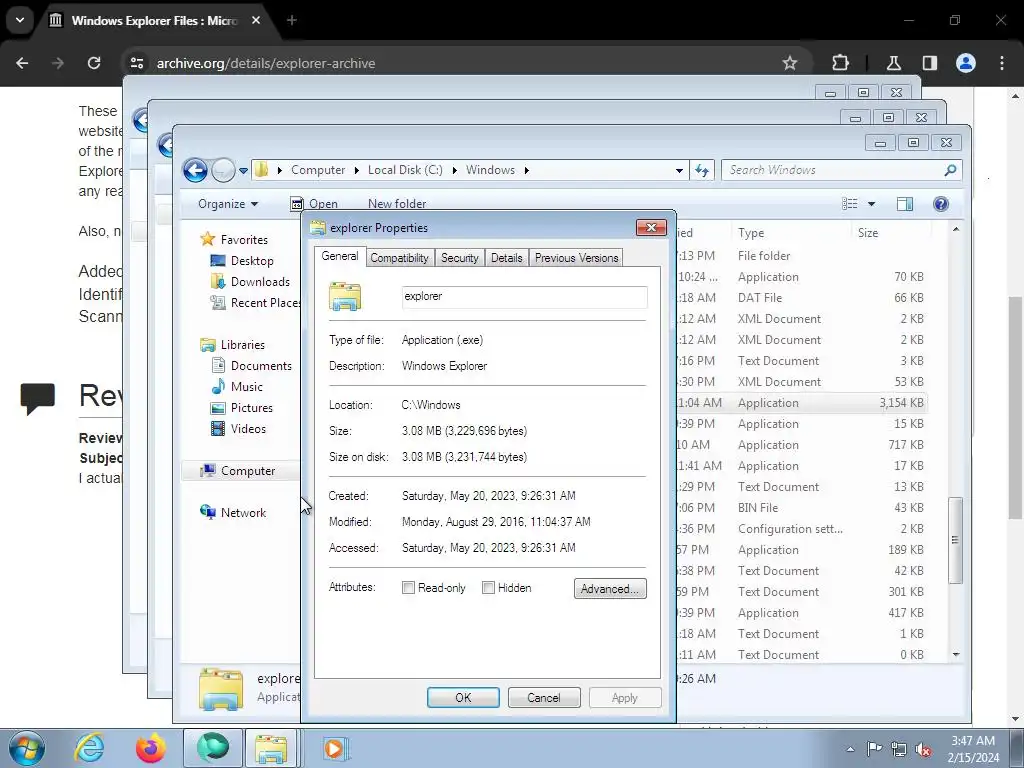Click the Advanced... button

610,588
